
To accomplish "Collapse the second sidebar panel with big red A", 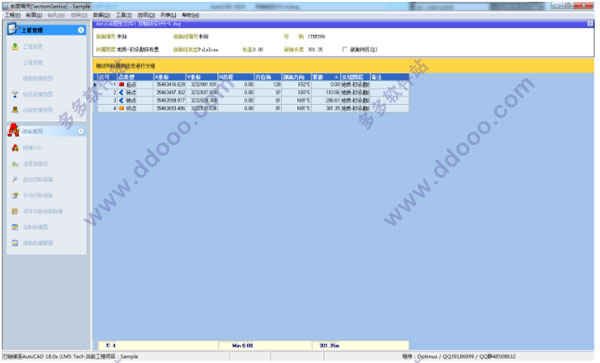I will [x=81, y=131].
